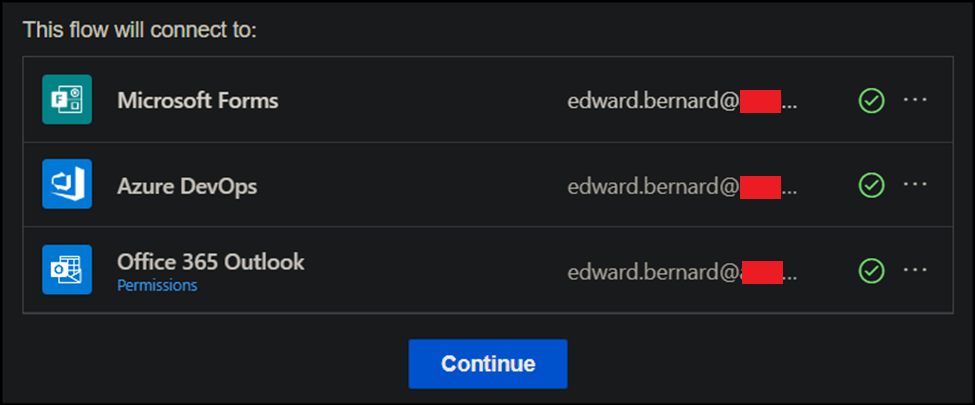
Task: Select the Microsoft Forms connection name
Action: click(x=198, y=100)
